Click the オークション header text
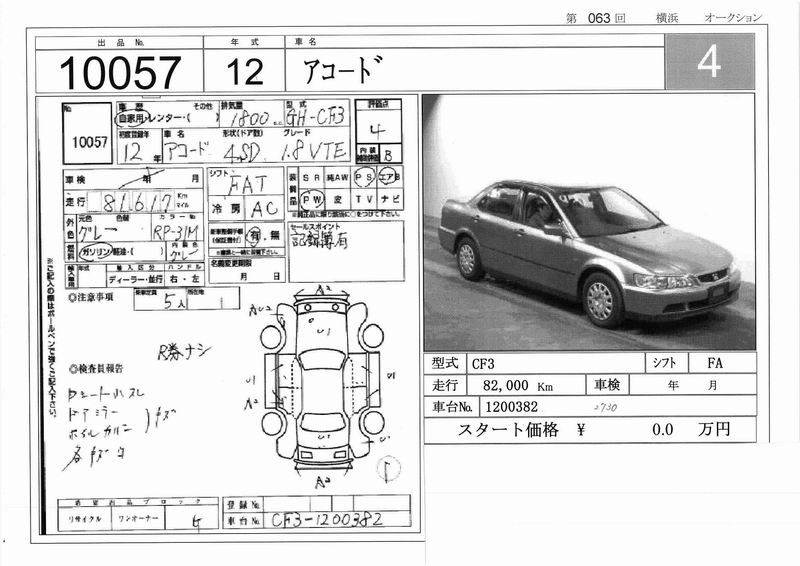The width and height of the screenshot is (800, 566). (733, 17)
